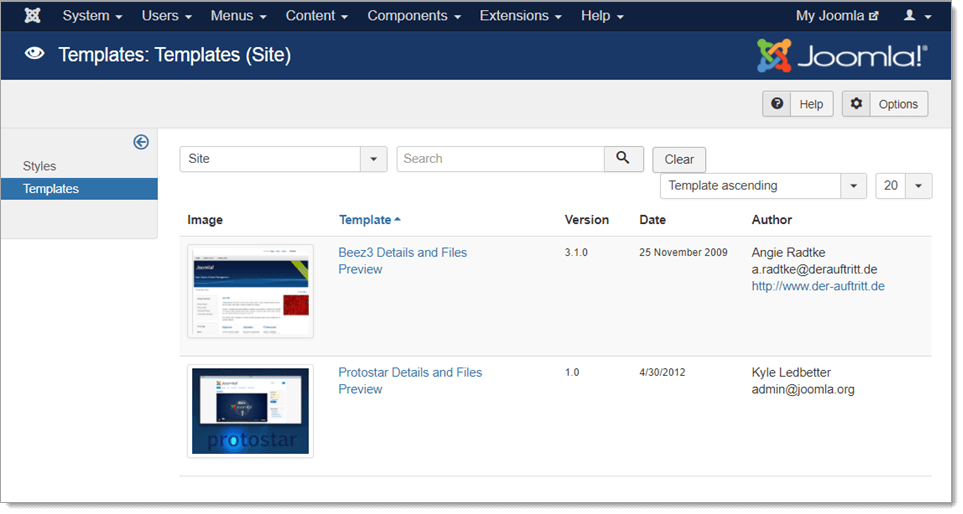Image resolution: width=963 pixels, height=514 pixels.
Task: Select Templates in sidebar
Action: (x=79, y=189)
